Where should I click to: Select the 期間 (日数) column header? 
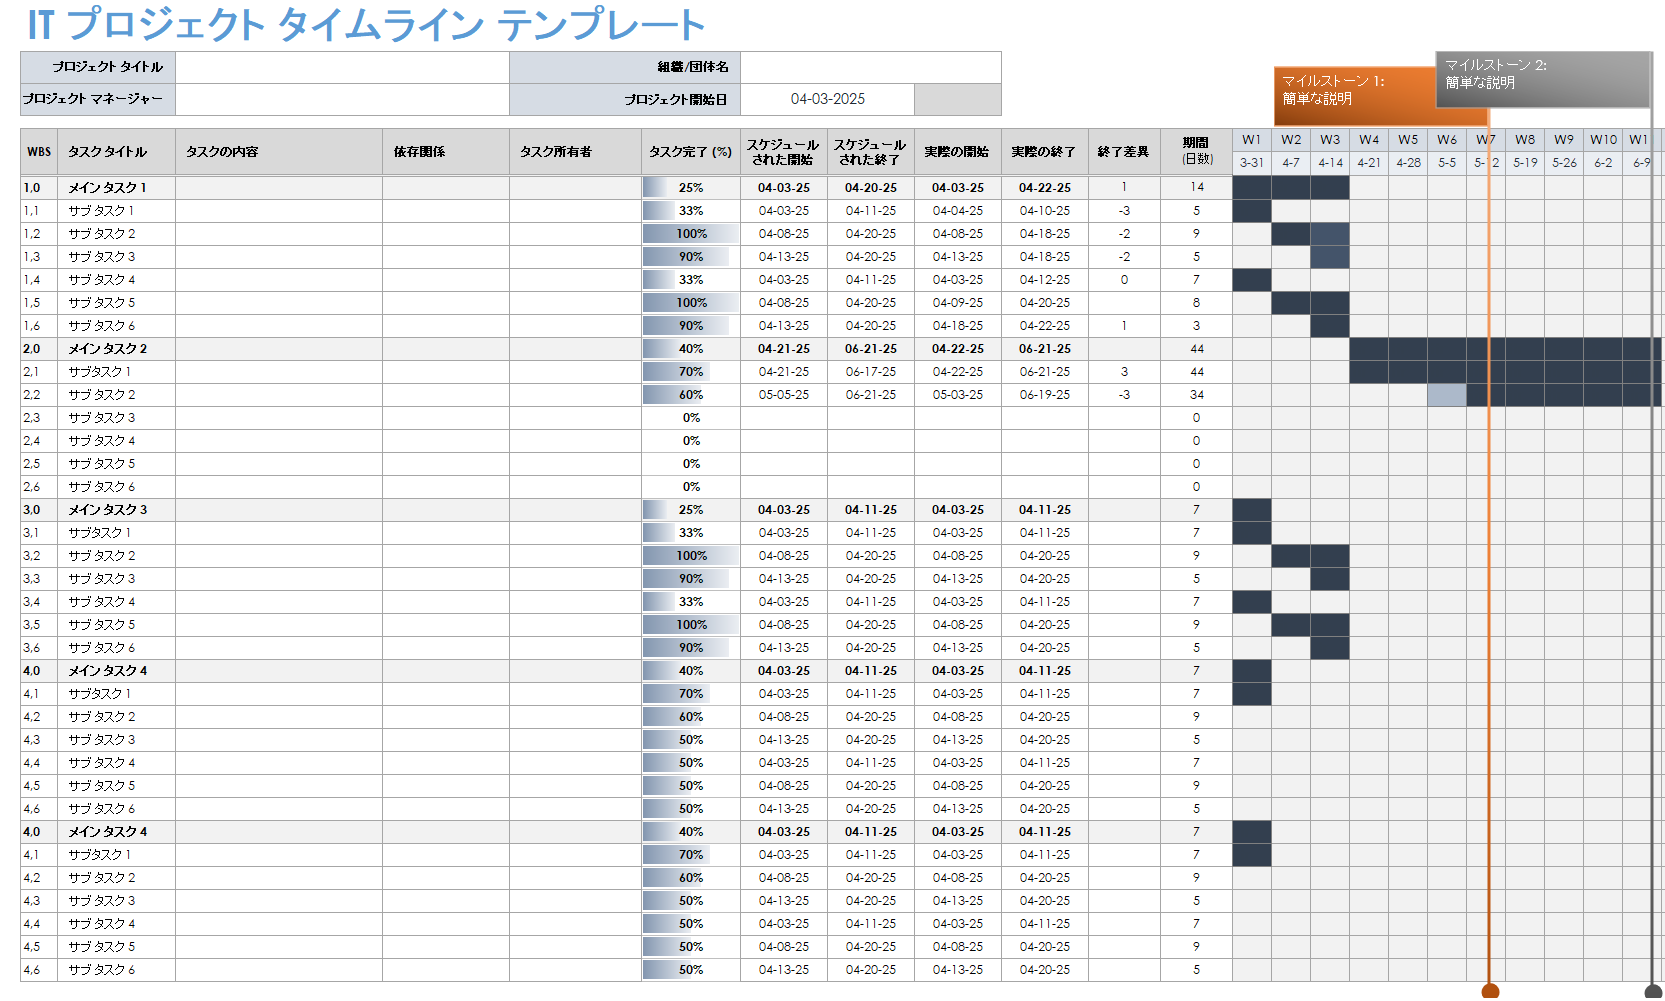pyautogui.click(x=1196, y=152)
